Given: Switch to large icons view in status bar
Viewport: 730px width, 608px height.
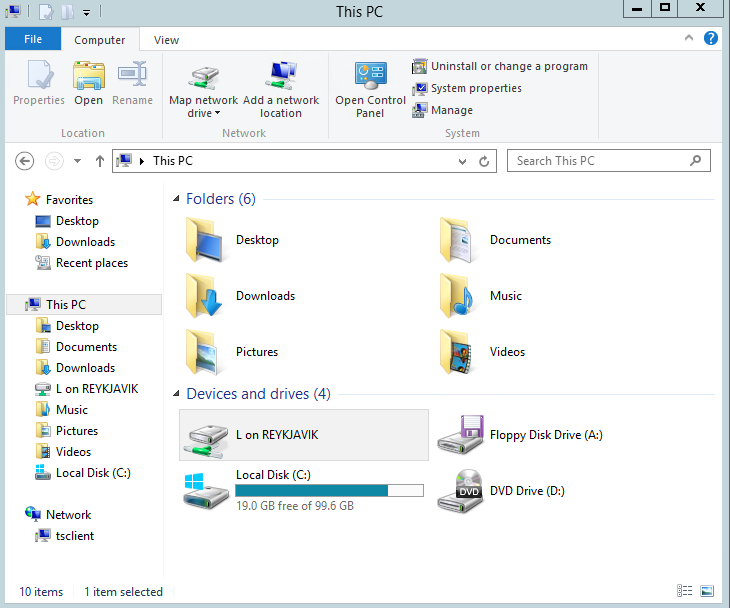Looking at the screenshot, I should (707, 591).
